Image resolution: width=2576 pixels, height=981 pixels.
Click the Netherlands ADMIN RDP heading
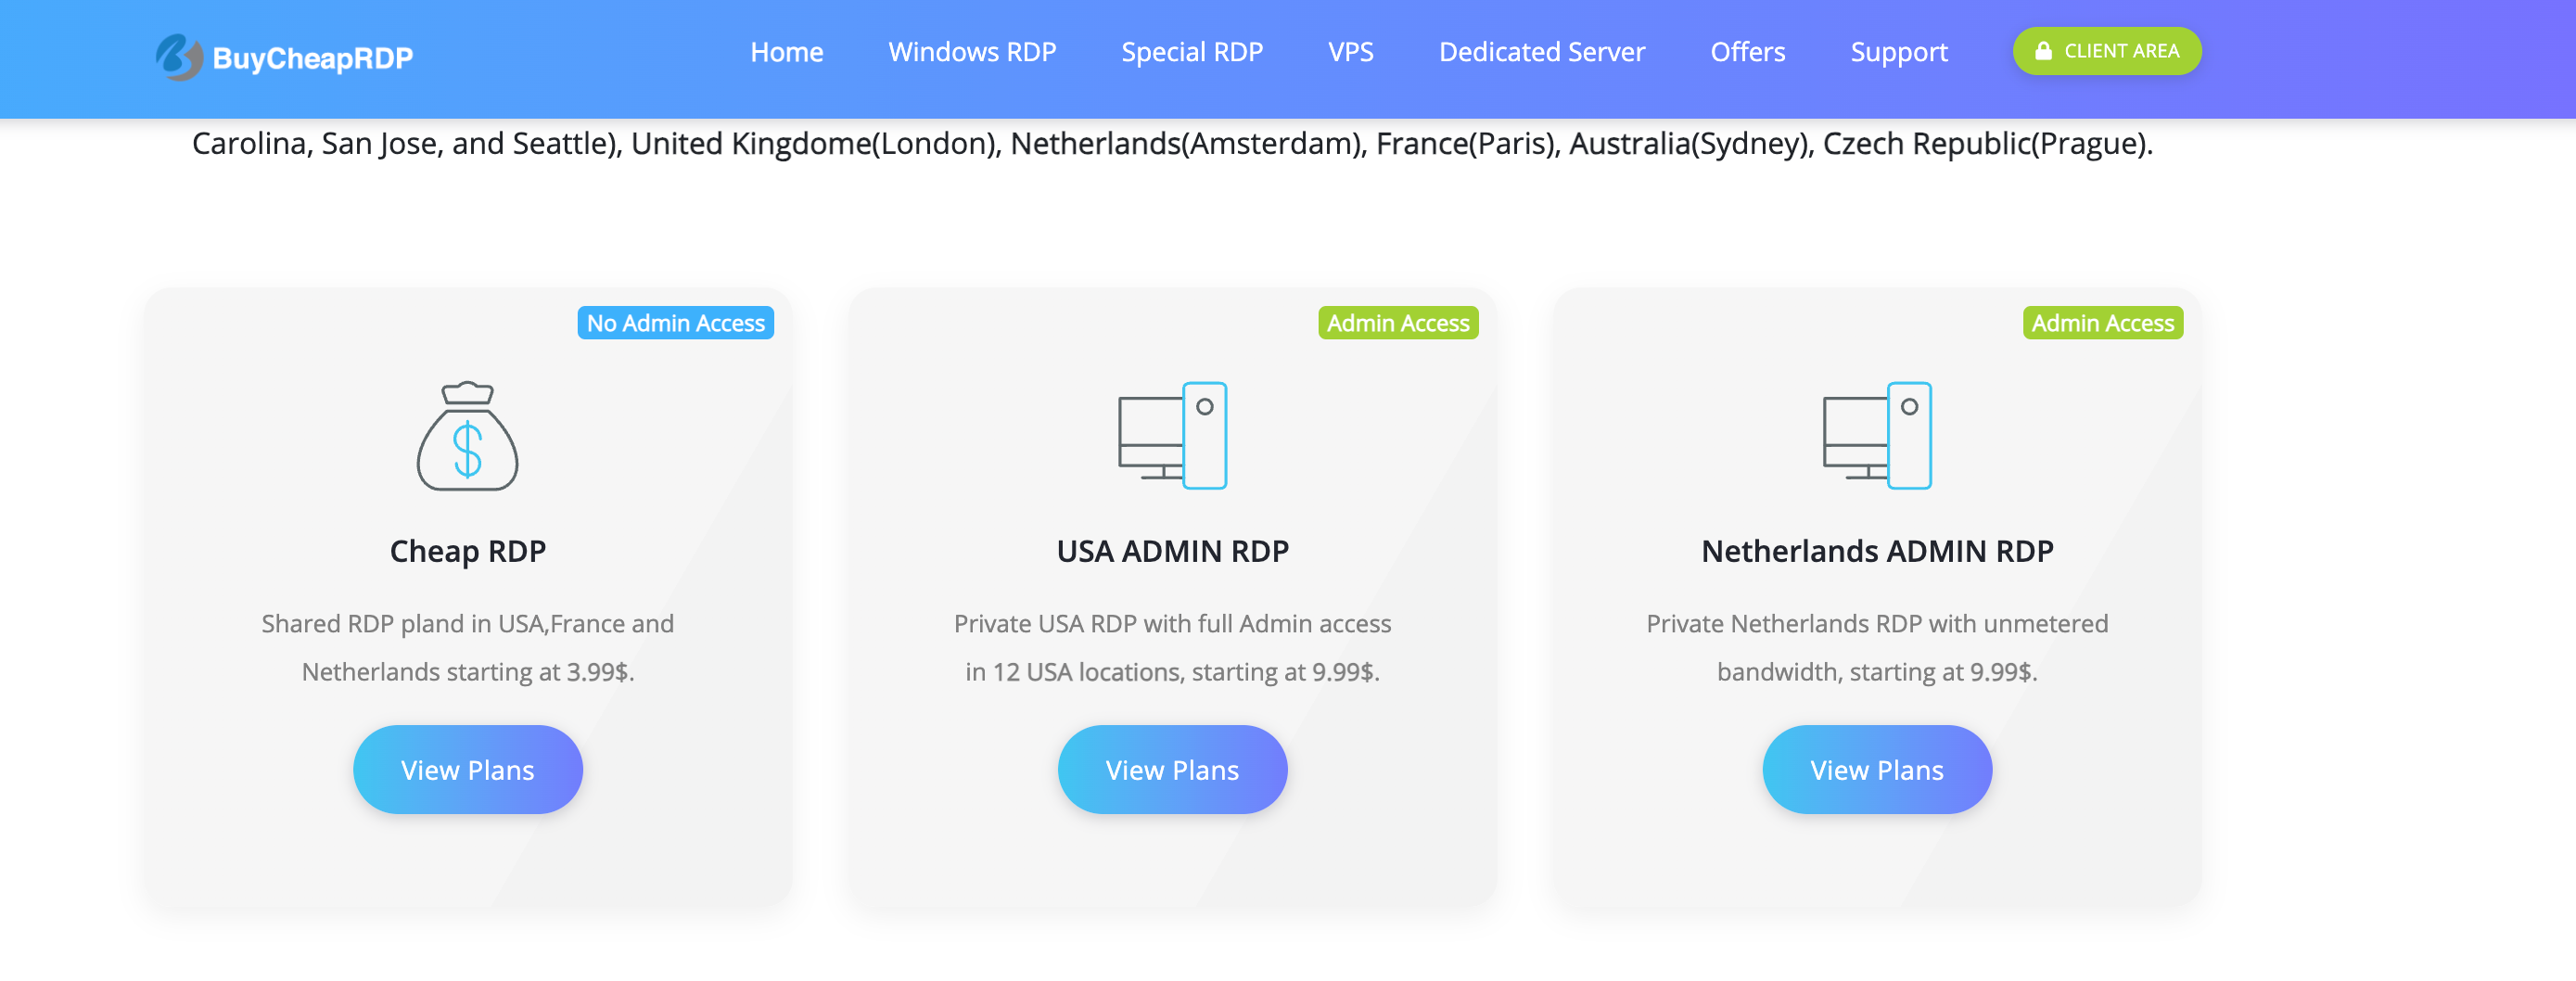[1876, 551]
